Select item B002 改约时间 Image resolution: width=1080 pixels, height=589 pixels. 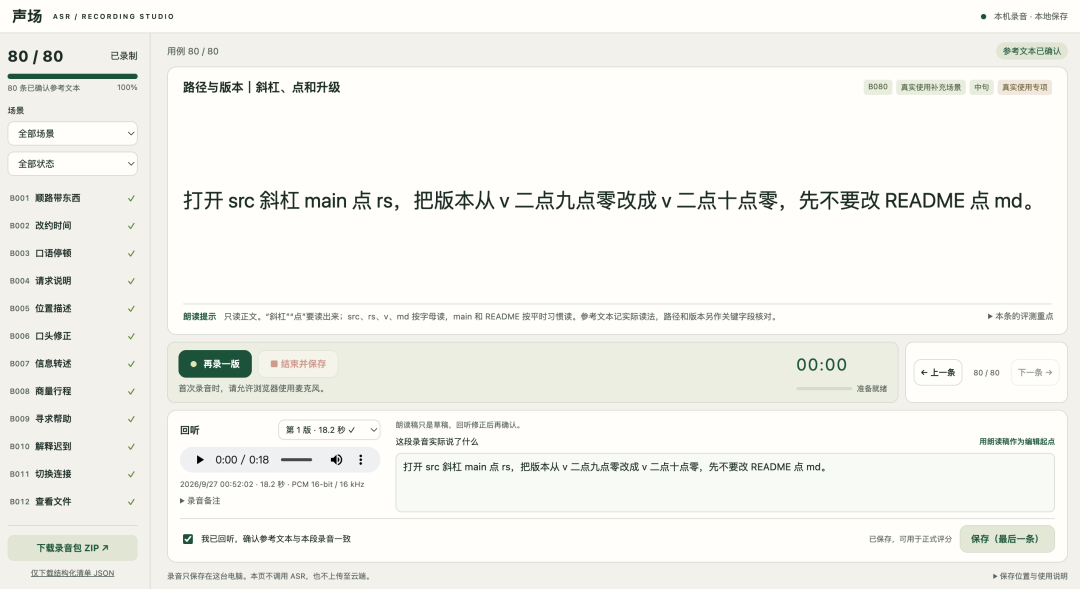72,225
